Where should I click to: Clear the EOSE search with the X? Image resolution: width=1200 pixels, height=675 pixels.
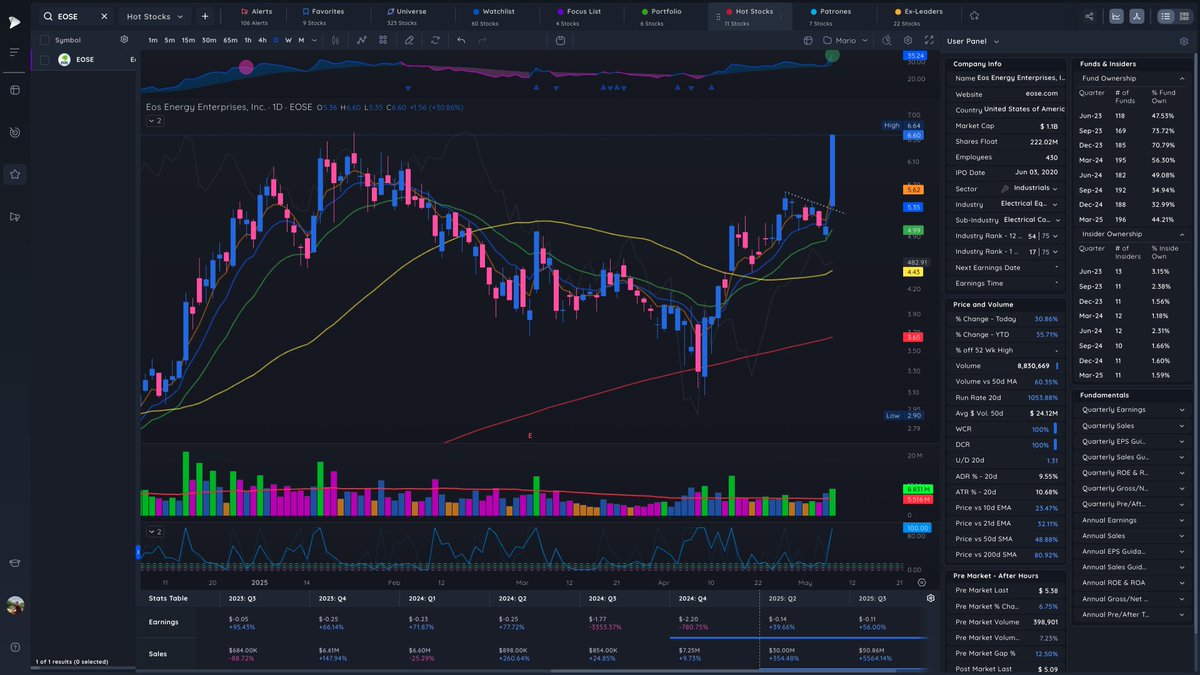pos(106,16)
